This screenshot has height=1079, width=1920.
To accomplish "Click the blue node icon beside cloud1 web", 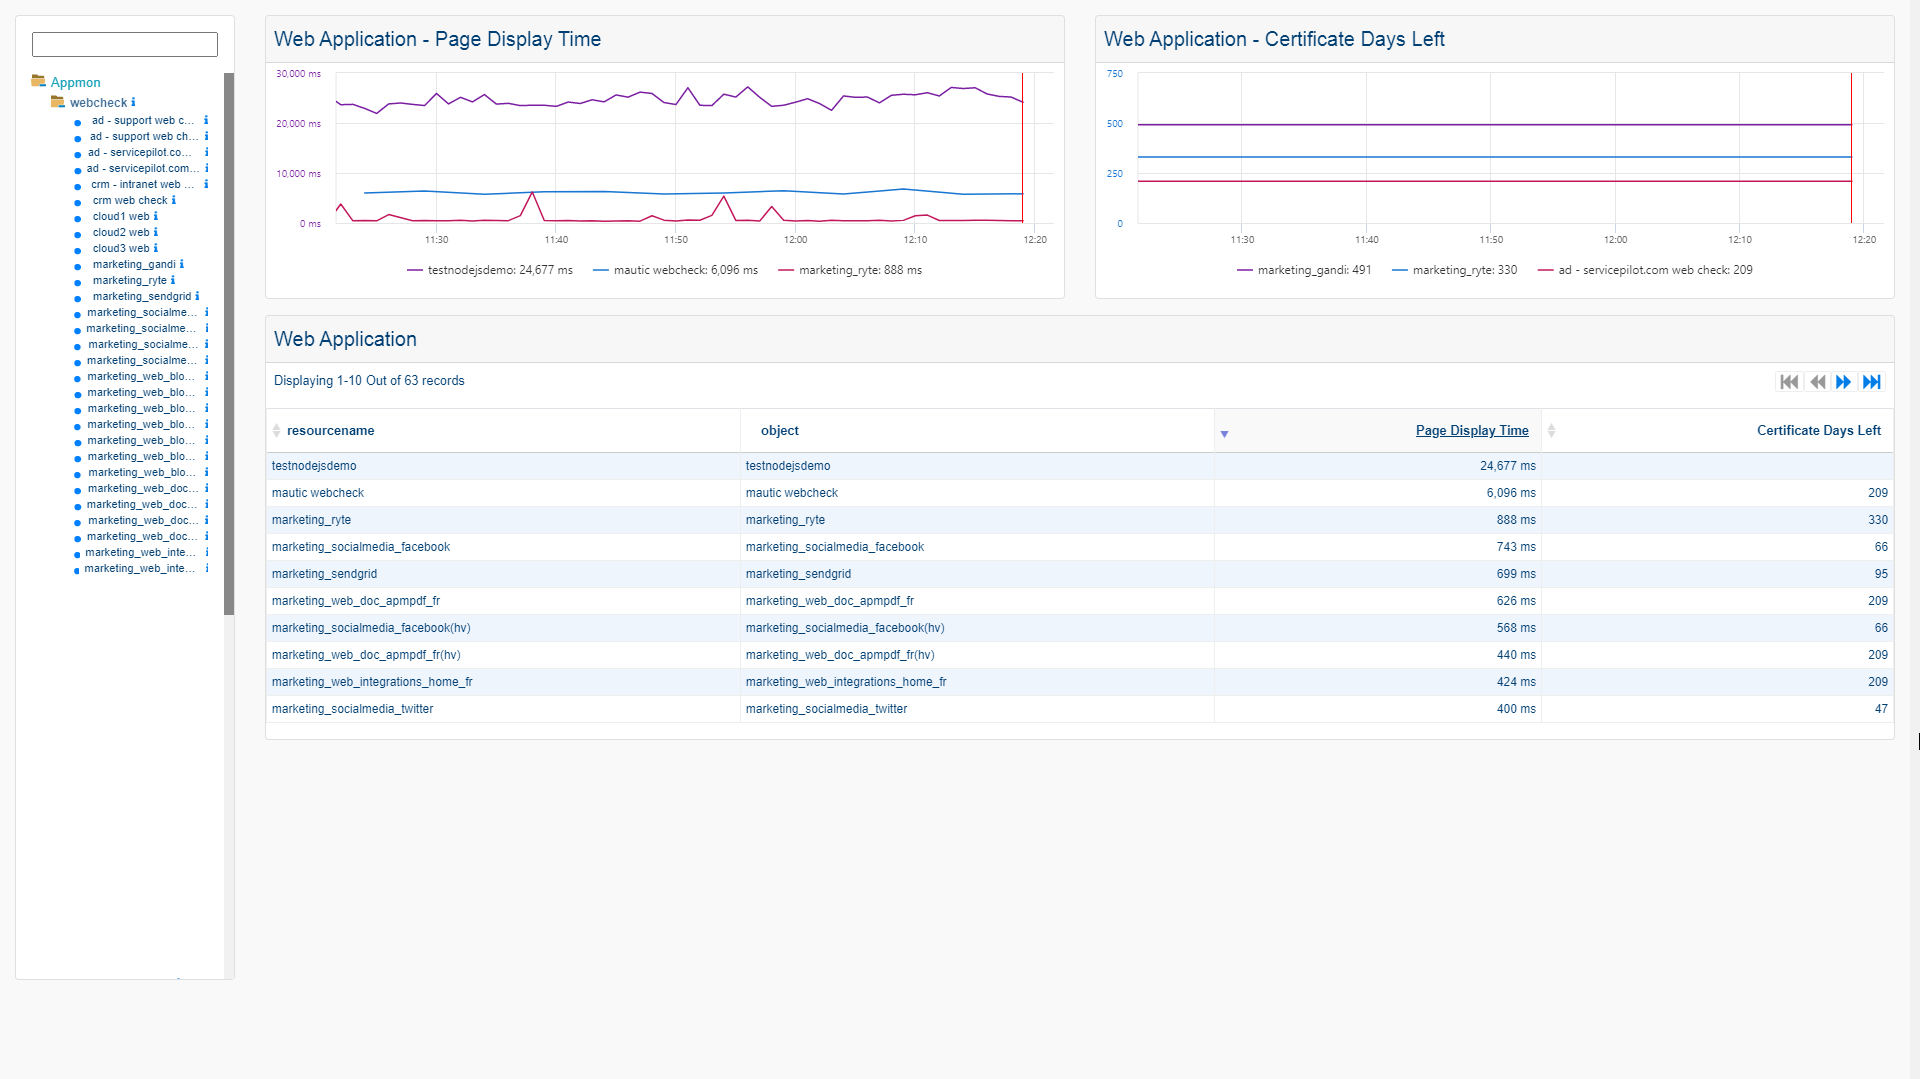I will point(78,217).
